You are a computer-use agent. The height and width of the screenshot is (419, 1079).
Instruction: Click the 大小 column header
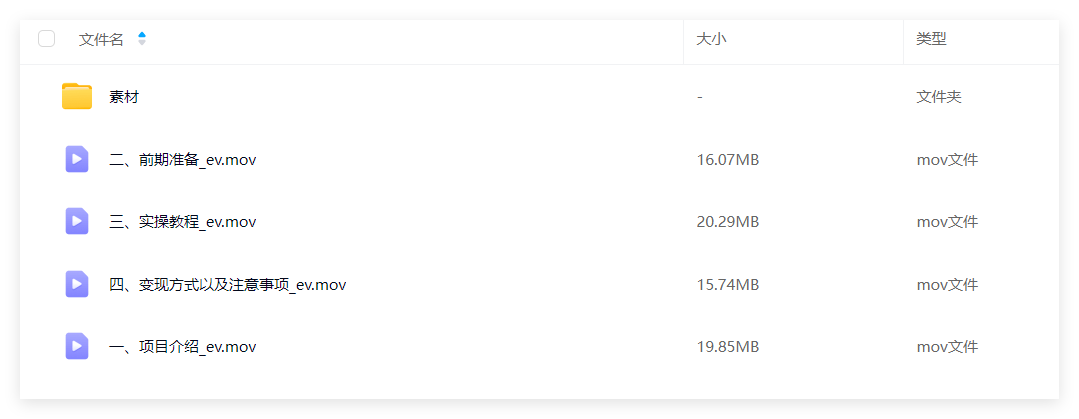(x=712, y=39)
